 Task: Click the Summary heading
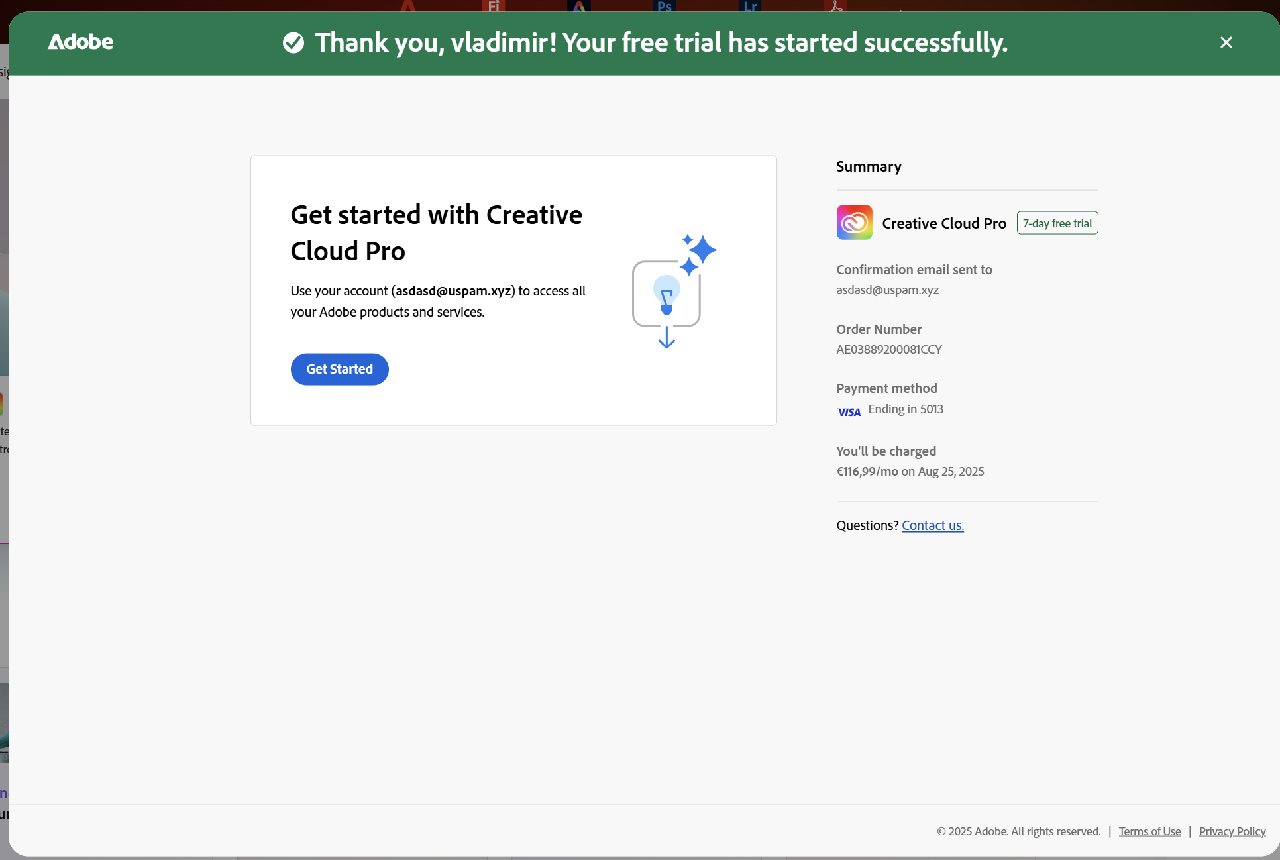pos(869,167)
